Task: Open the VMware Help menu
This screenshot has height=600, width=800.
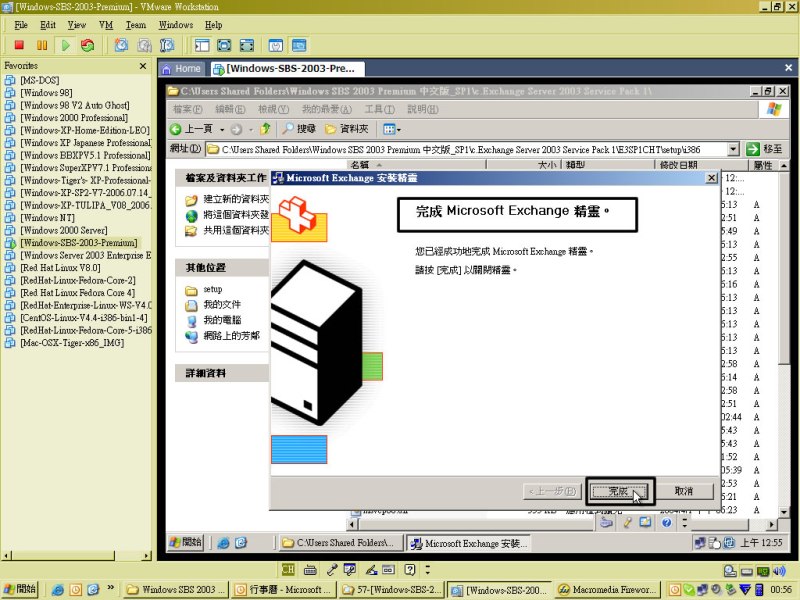Action: pos(214,25)
